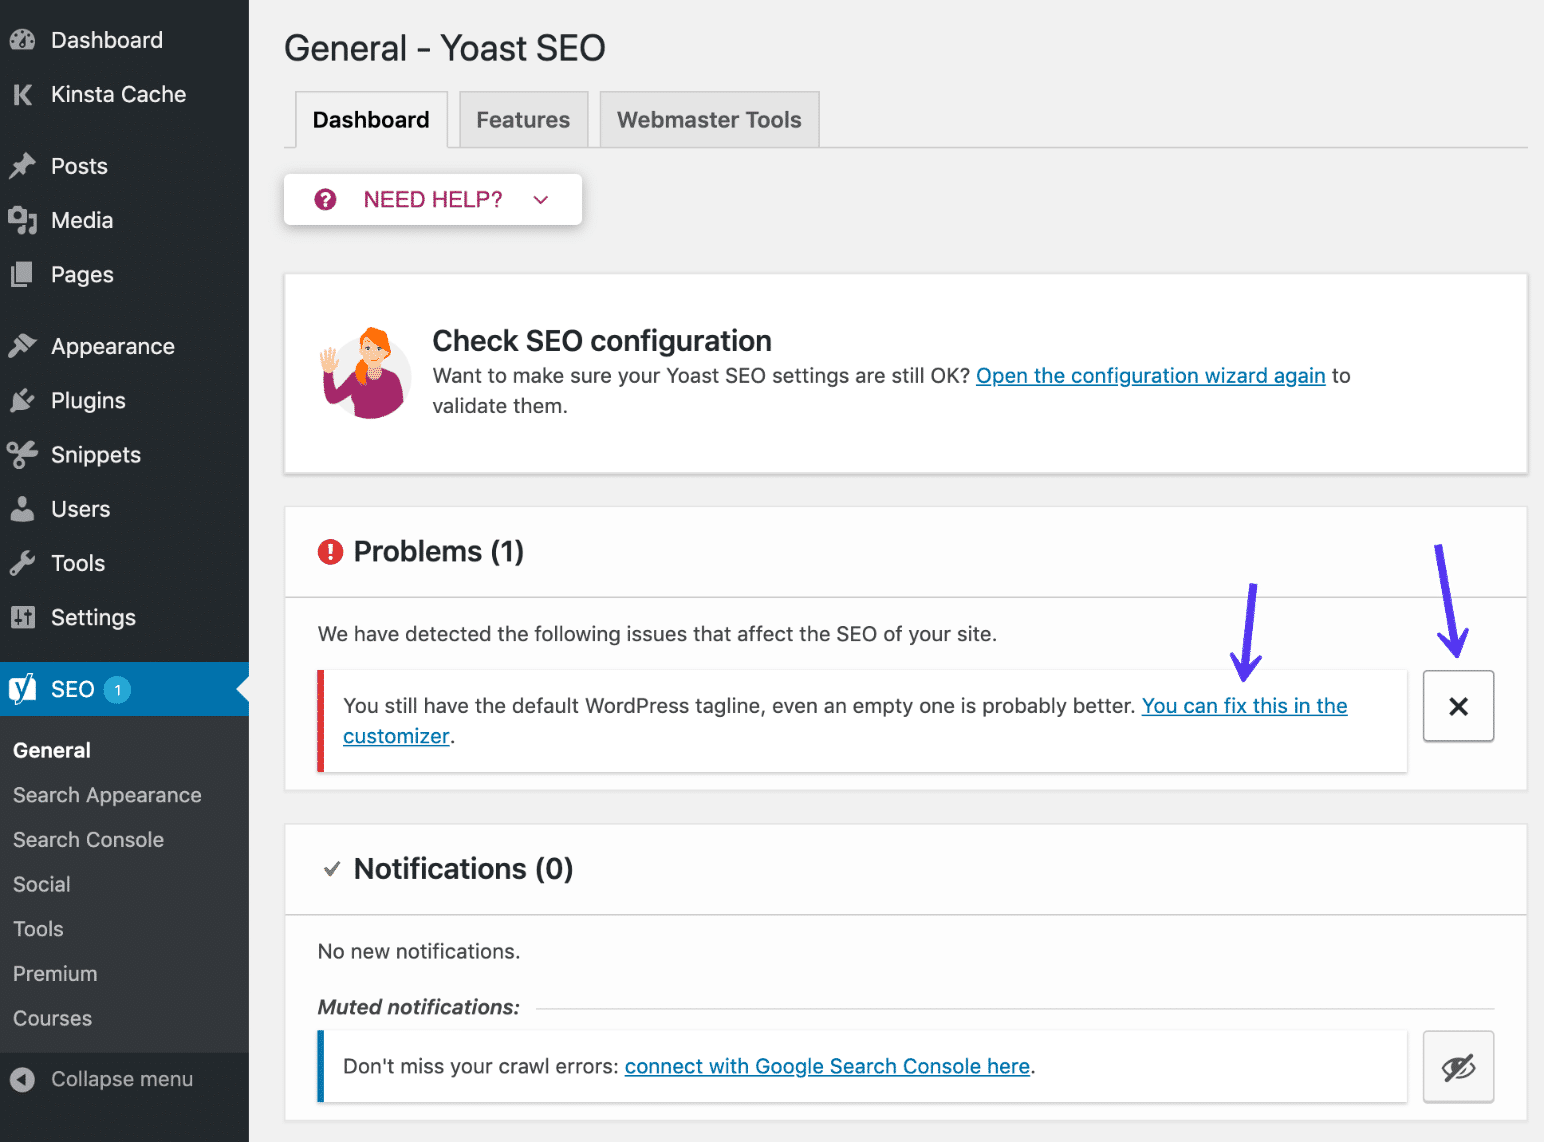Click the Media library icon
Viewport: 1544px width, 1142px height.
22,220
